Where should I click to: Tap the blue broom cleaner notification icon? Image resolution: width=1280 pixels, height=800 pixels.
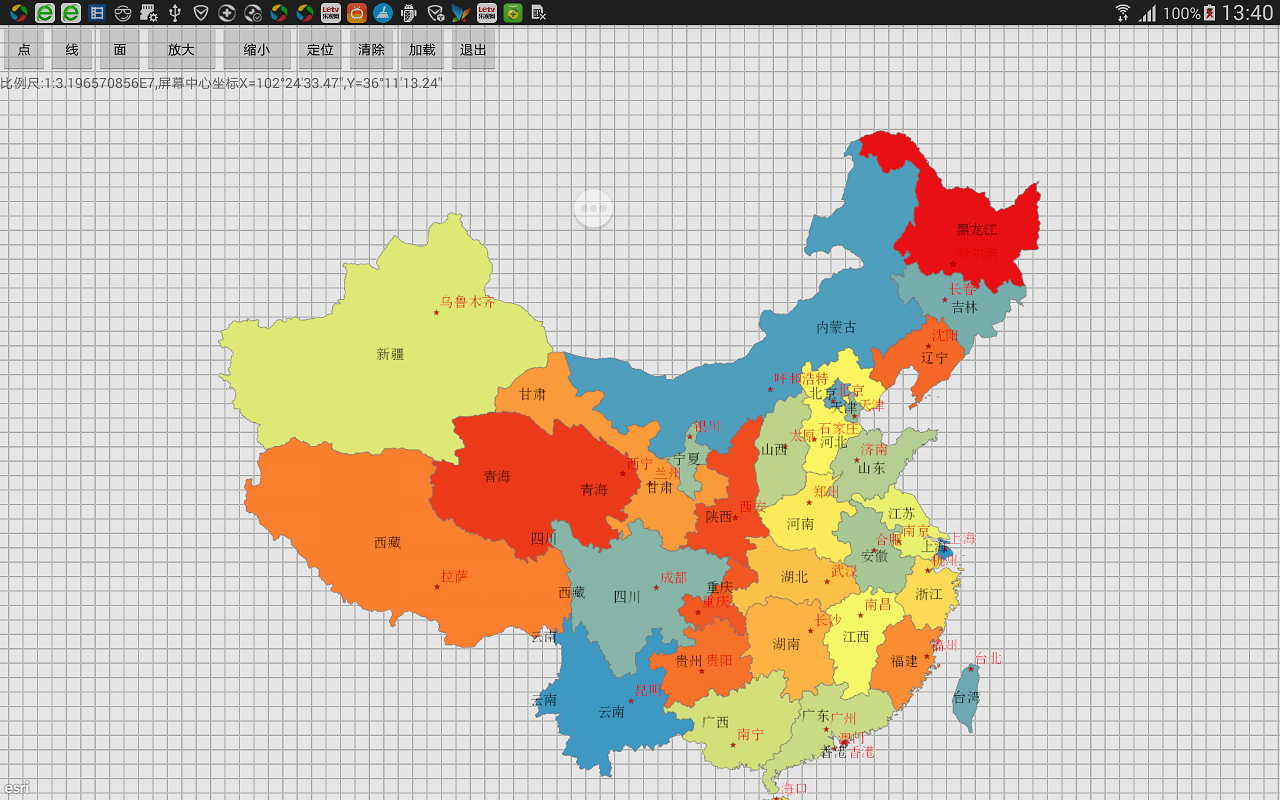point(383,13)
